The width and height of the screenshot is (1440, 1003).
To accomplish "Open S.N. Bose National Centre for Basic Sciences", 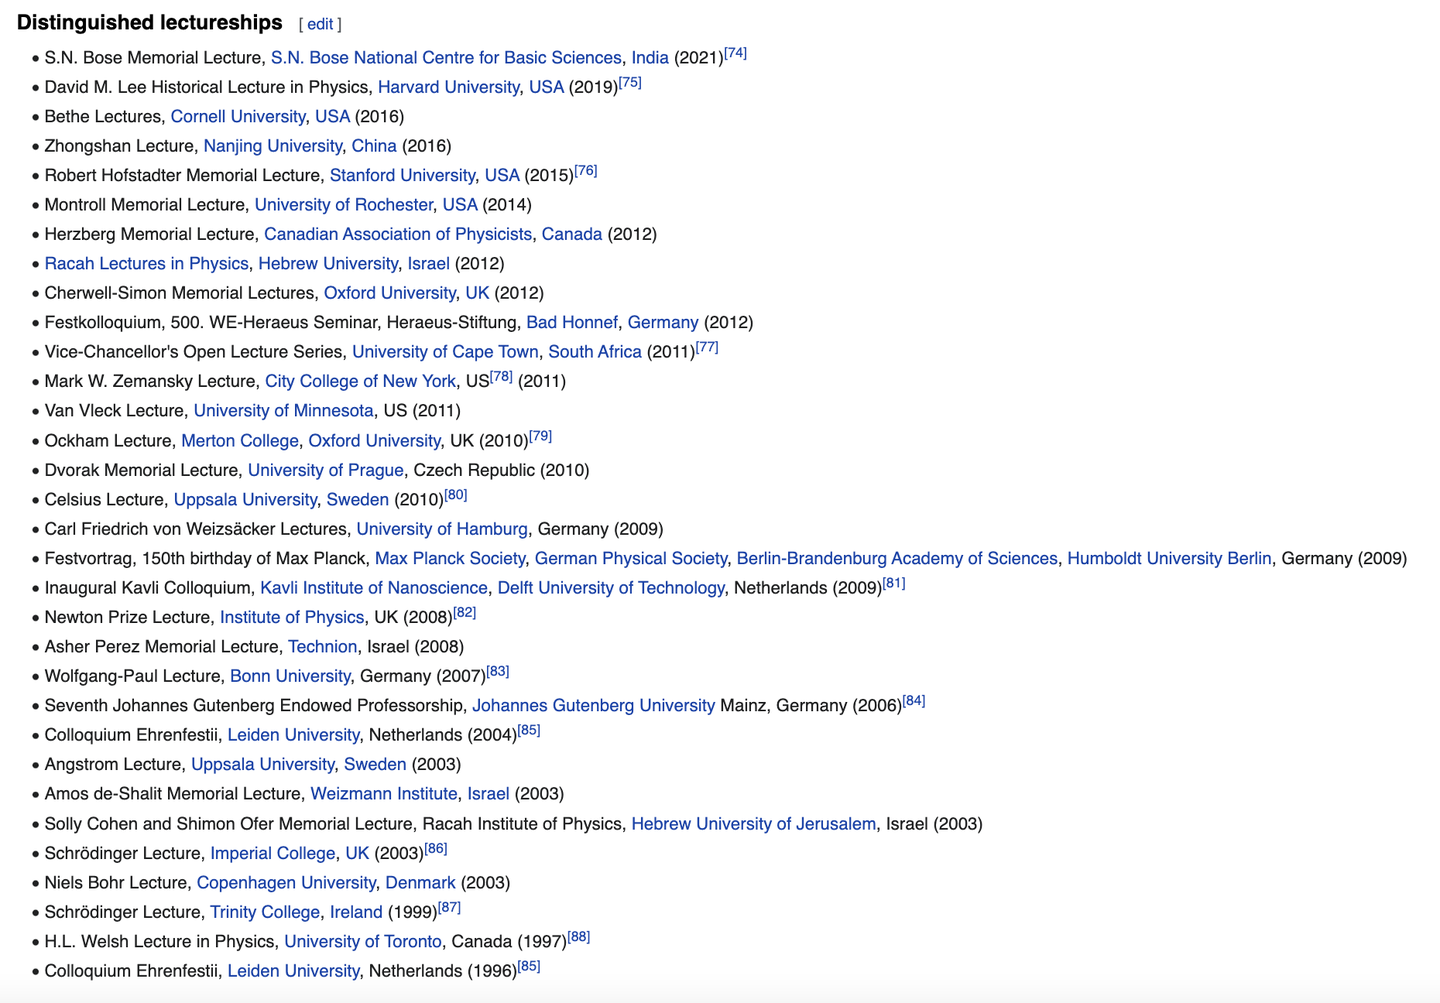I will pos(446,58).
